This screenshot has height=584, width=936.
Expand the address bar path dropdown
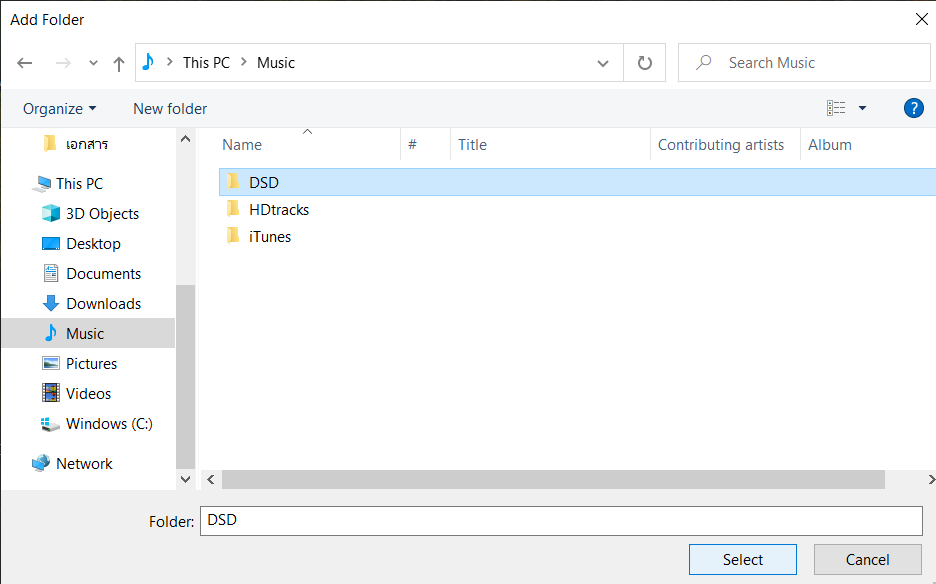tap(603, 63)
